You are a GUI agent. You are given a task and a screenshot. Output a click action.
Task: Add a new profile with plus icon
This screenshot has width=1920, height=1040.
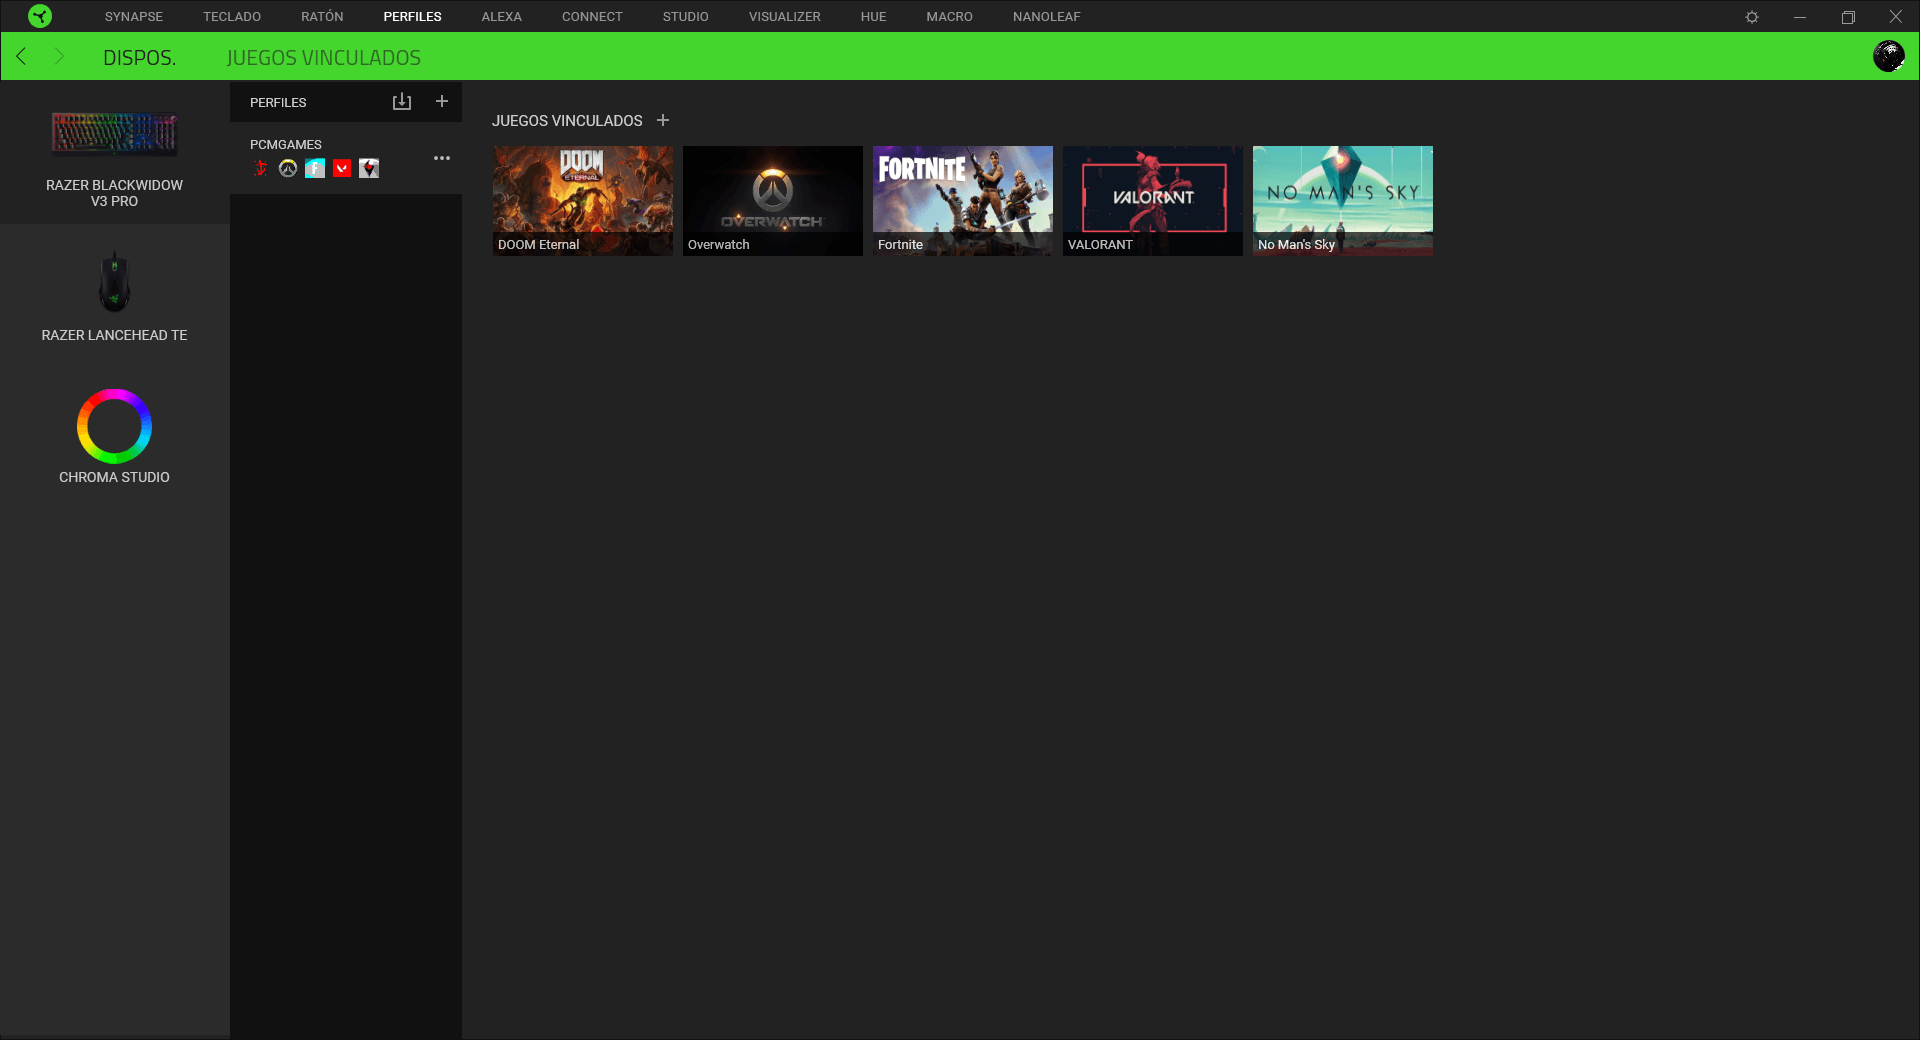point(442,101)
